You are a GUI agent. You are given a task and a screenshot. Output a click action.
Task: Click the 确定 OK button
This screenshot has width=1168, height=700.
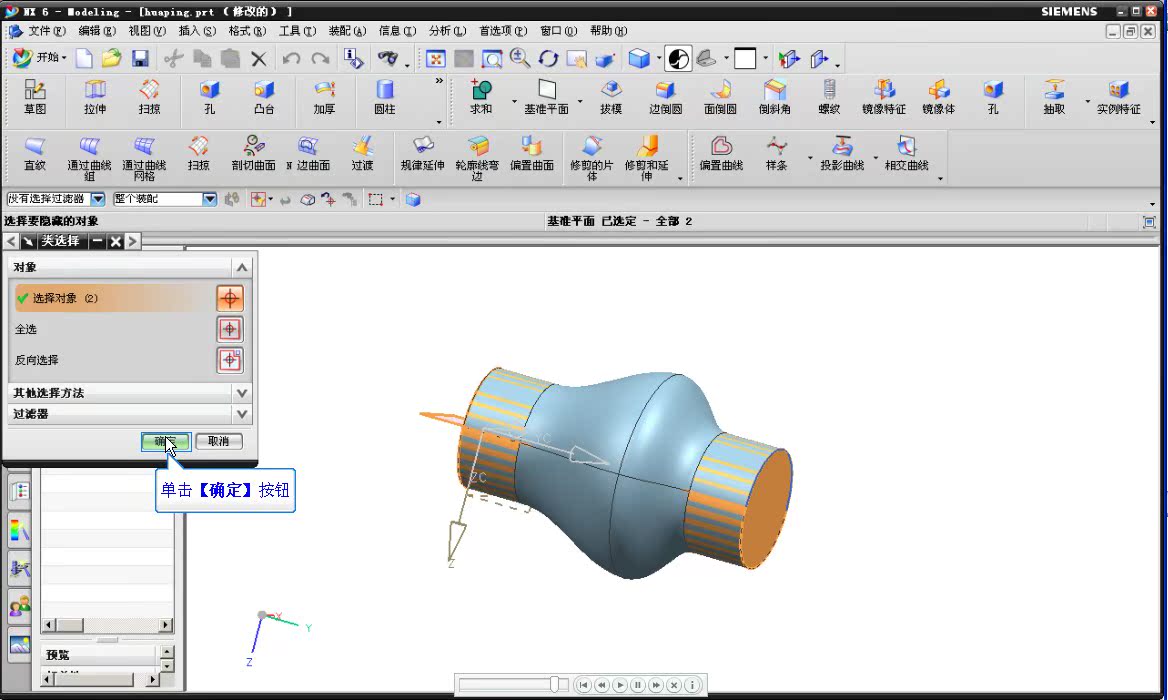(165, 442)
